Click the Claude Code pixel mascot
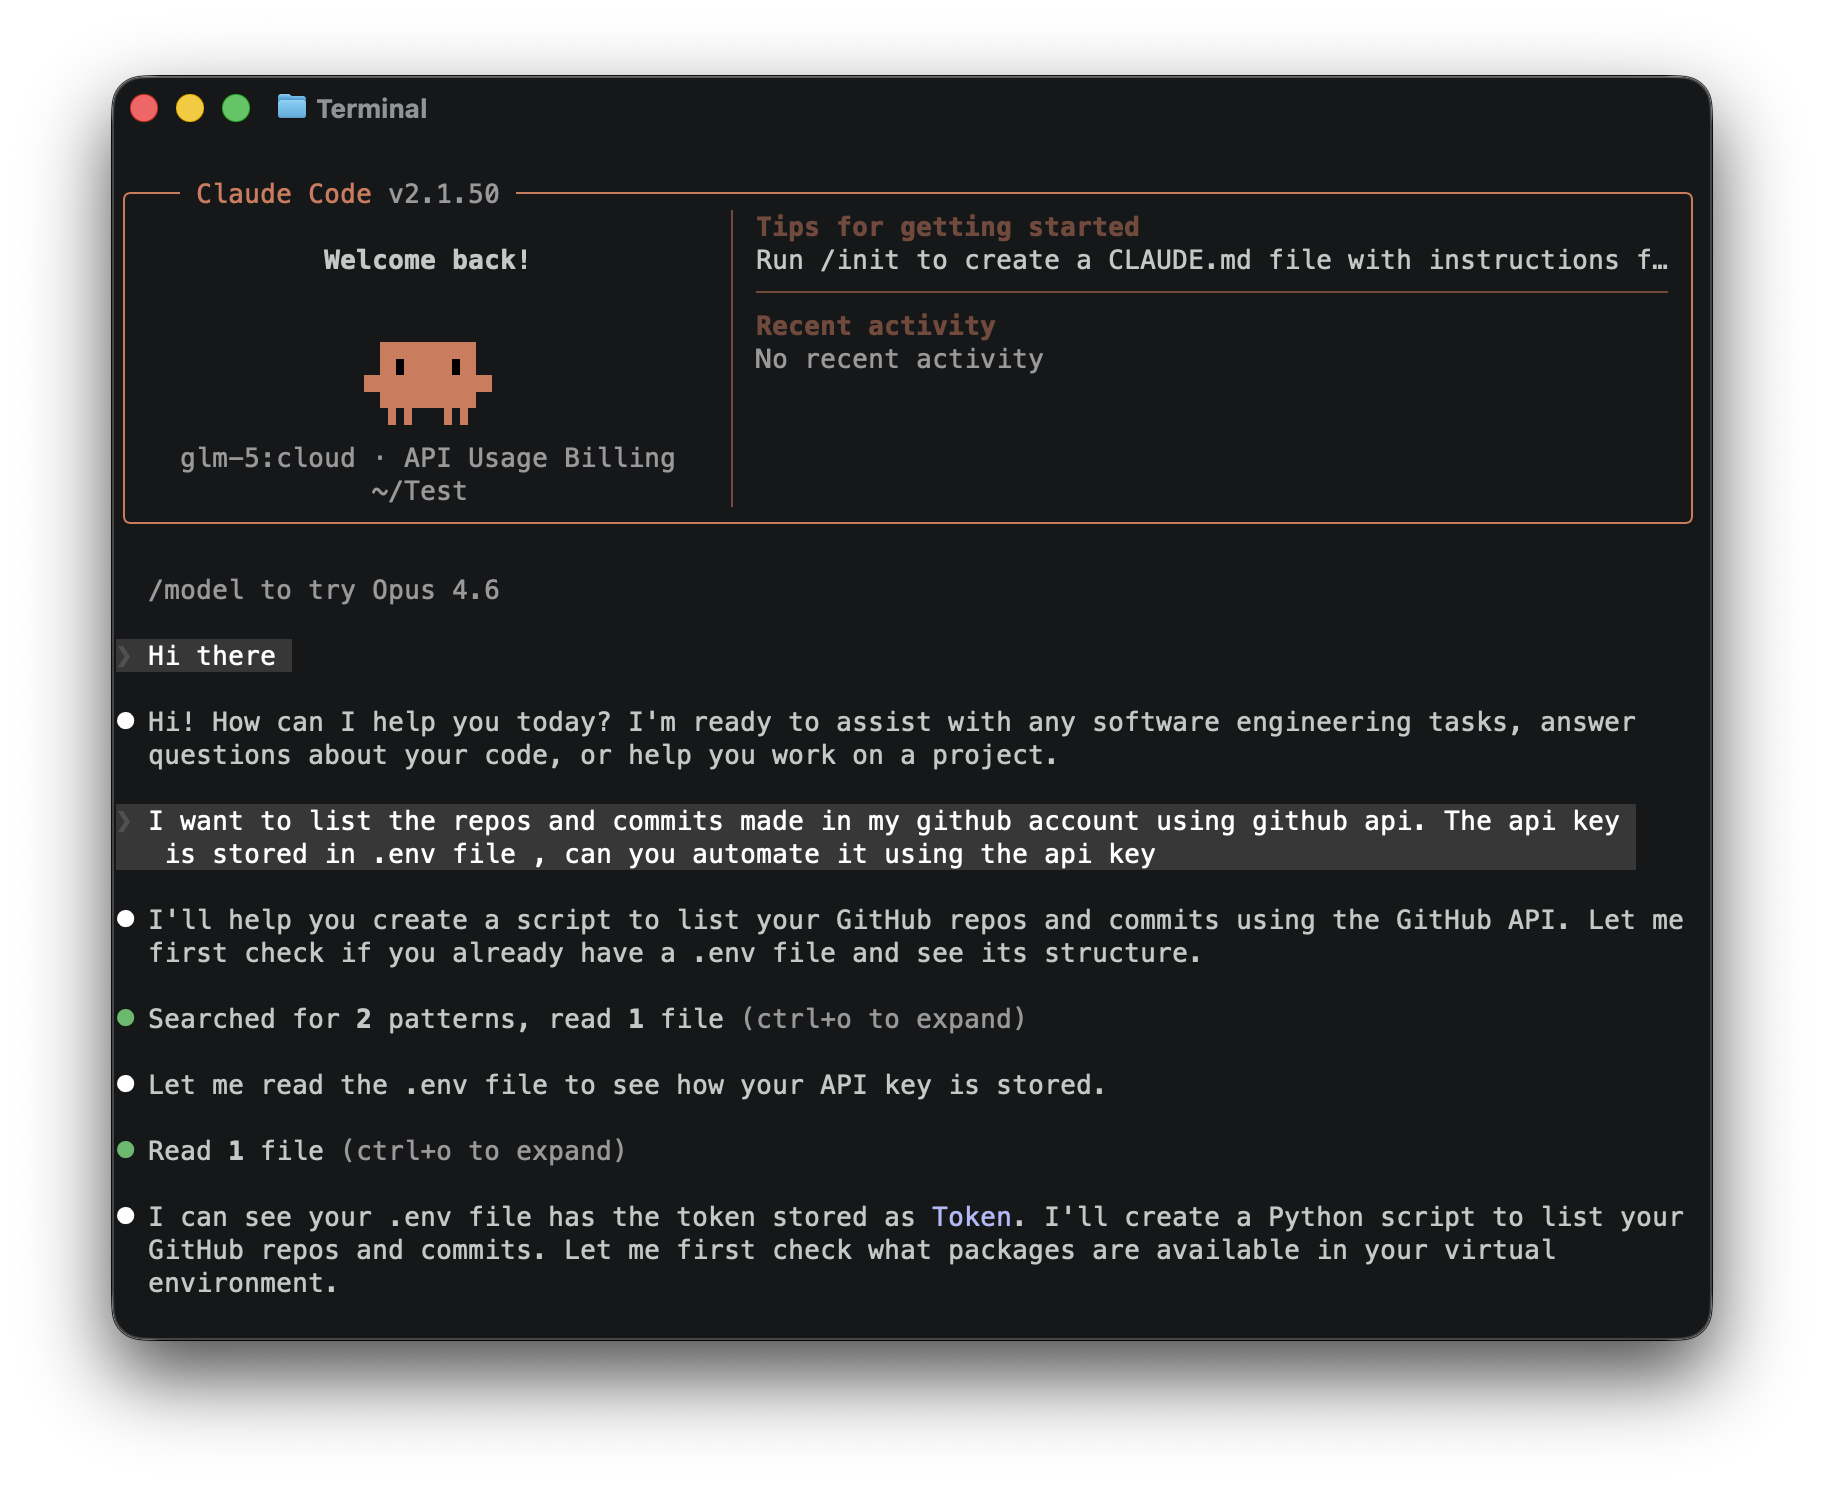 pyautogui.click(x=428, y=383)
